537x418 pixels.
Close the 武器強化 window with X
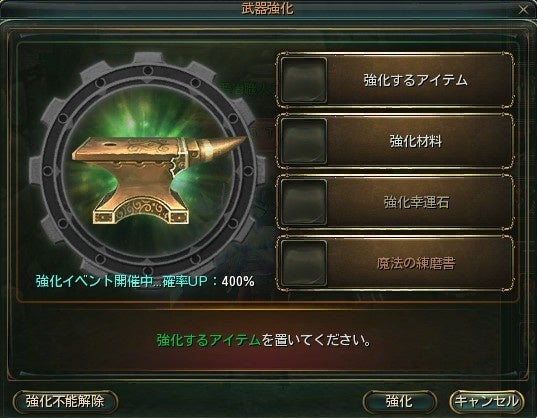[523, 10]
